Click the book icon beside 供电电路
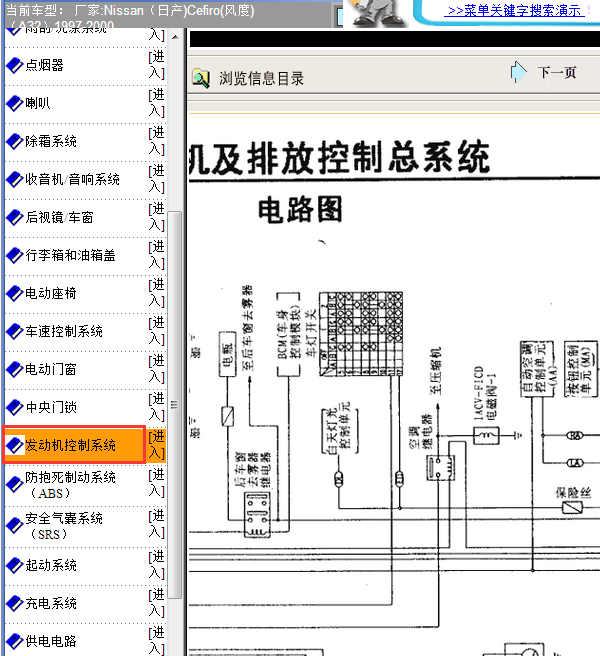Screen dimensions: 600x656 pos(15,641)
